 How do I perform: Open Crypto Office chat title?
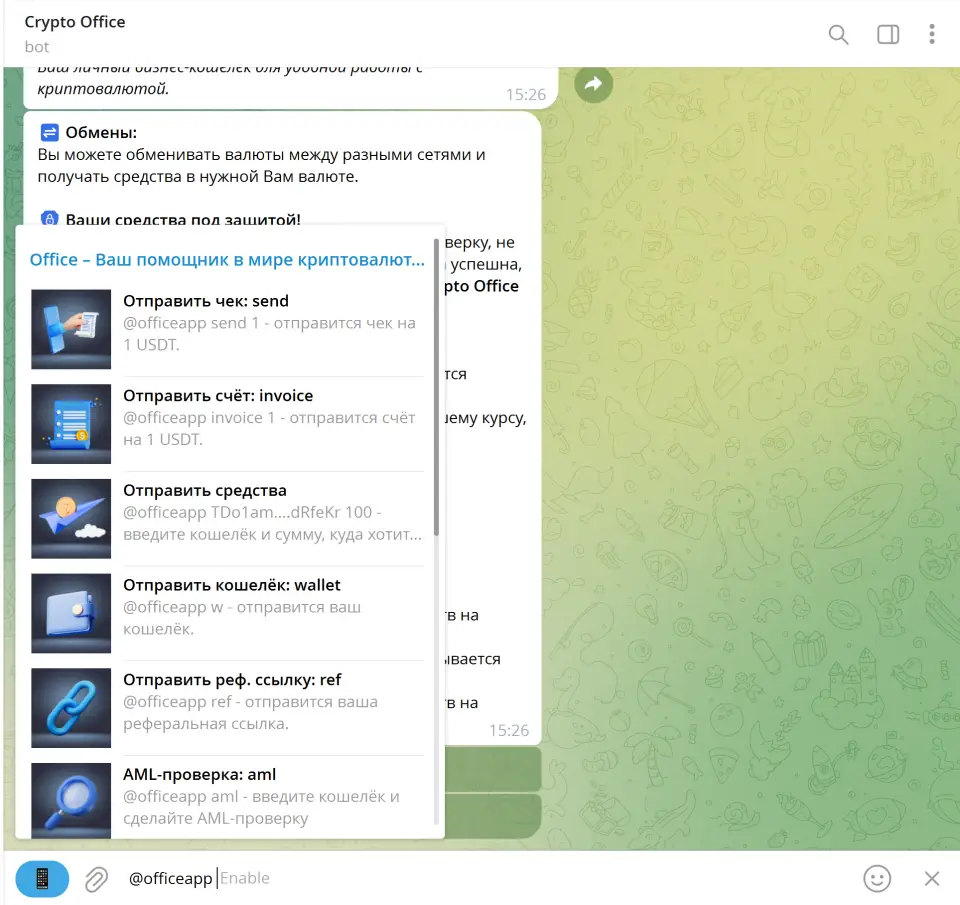point(75,22)
